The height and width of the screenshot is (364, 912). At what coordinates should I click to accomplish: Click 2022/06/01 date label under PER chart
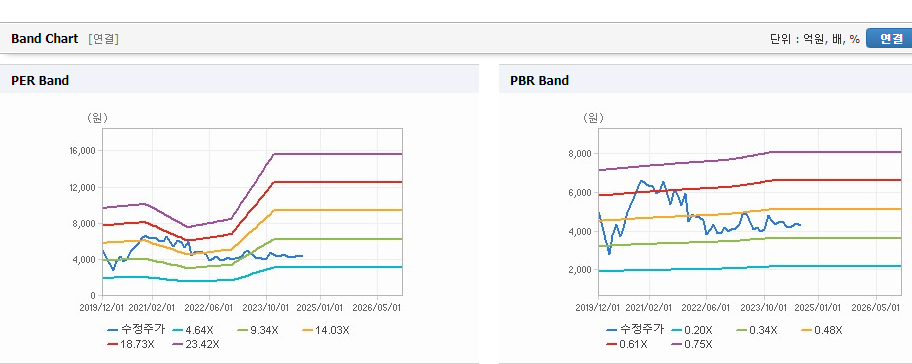pos(209,307)
